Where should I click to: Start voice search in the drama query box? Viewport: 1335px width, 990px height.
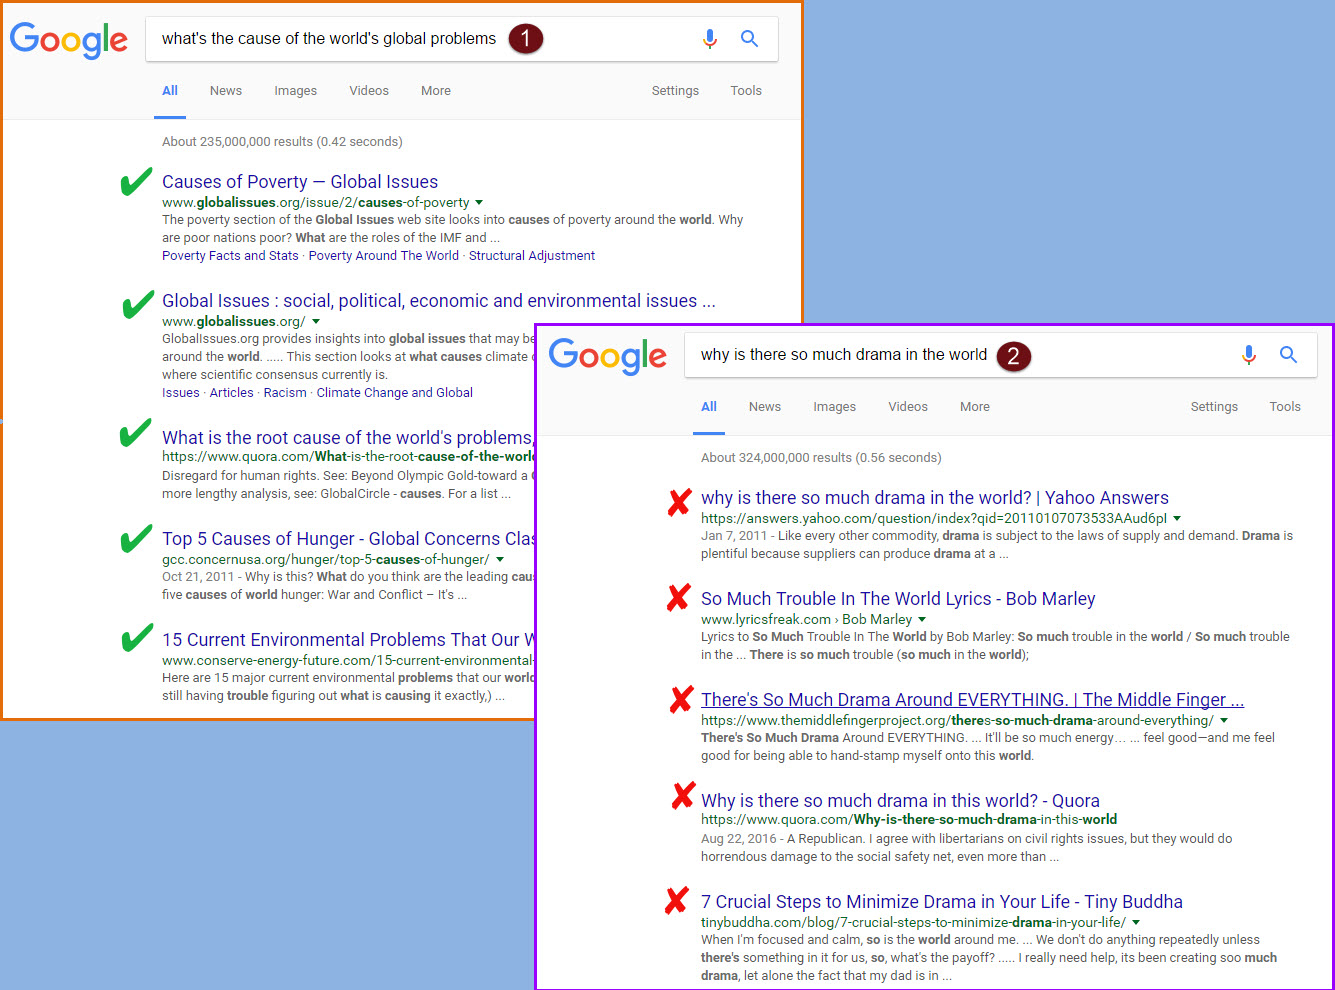1248,355
